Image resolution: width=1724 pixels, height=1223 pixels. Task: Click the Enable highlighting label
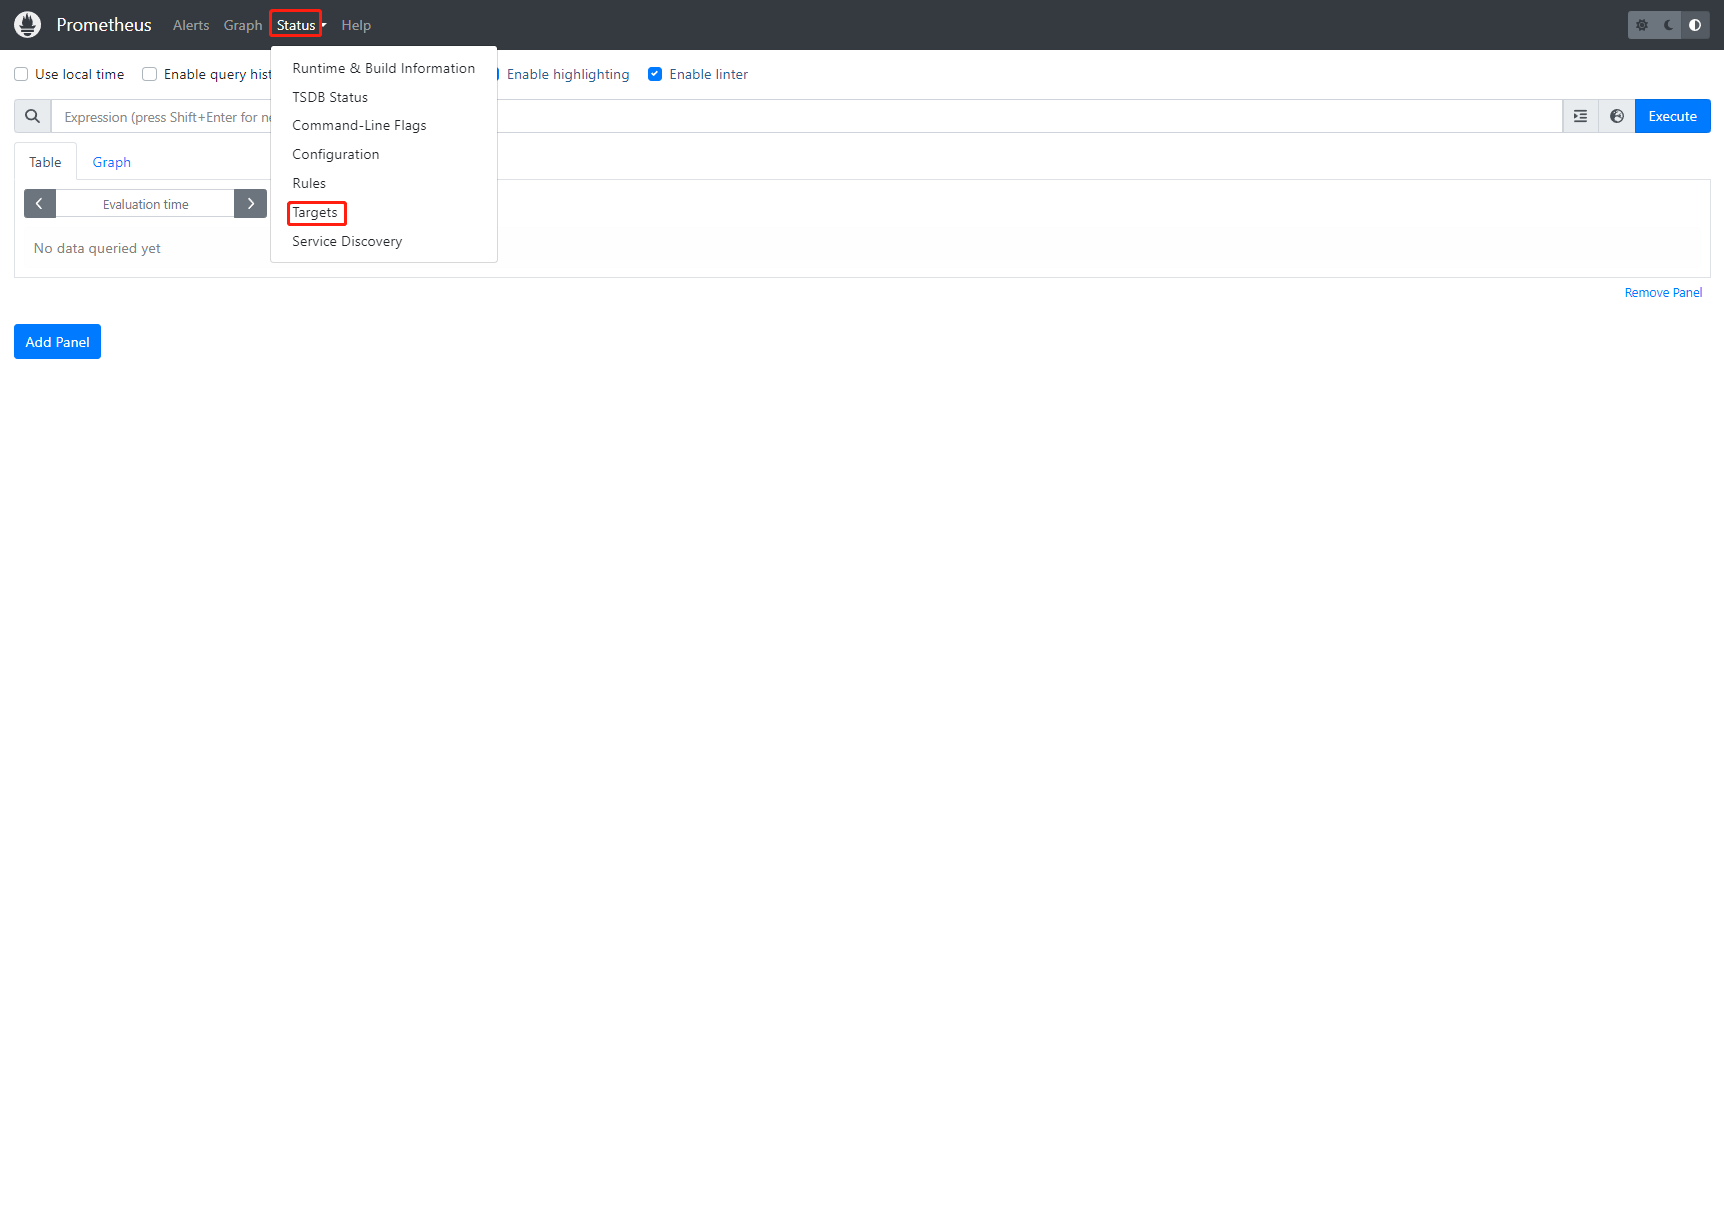(x=568, y=74)
